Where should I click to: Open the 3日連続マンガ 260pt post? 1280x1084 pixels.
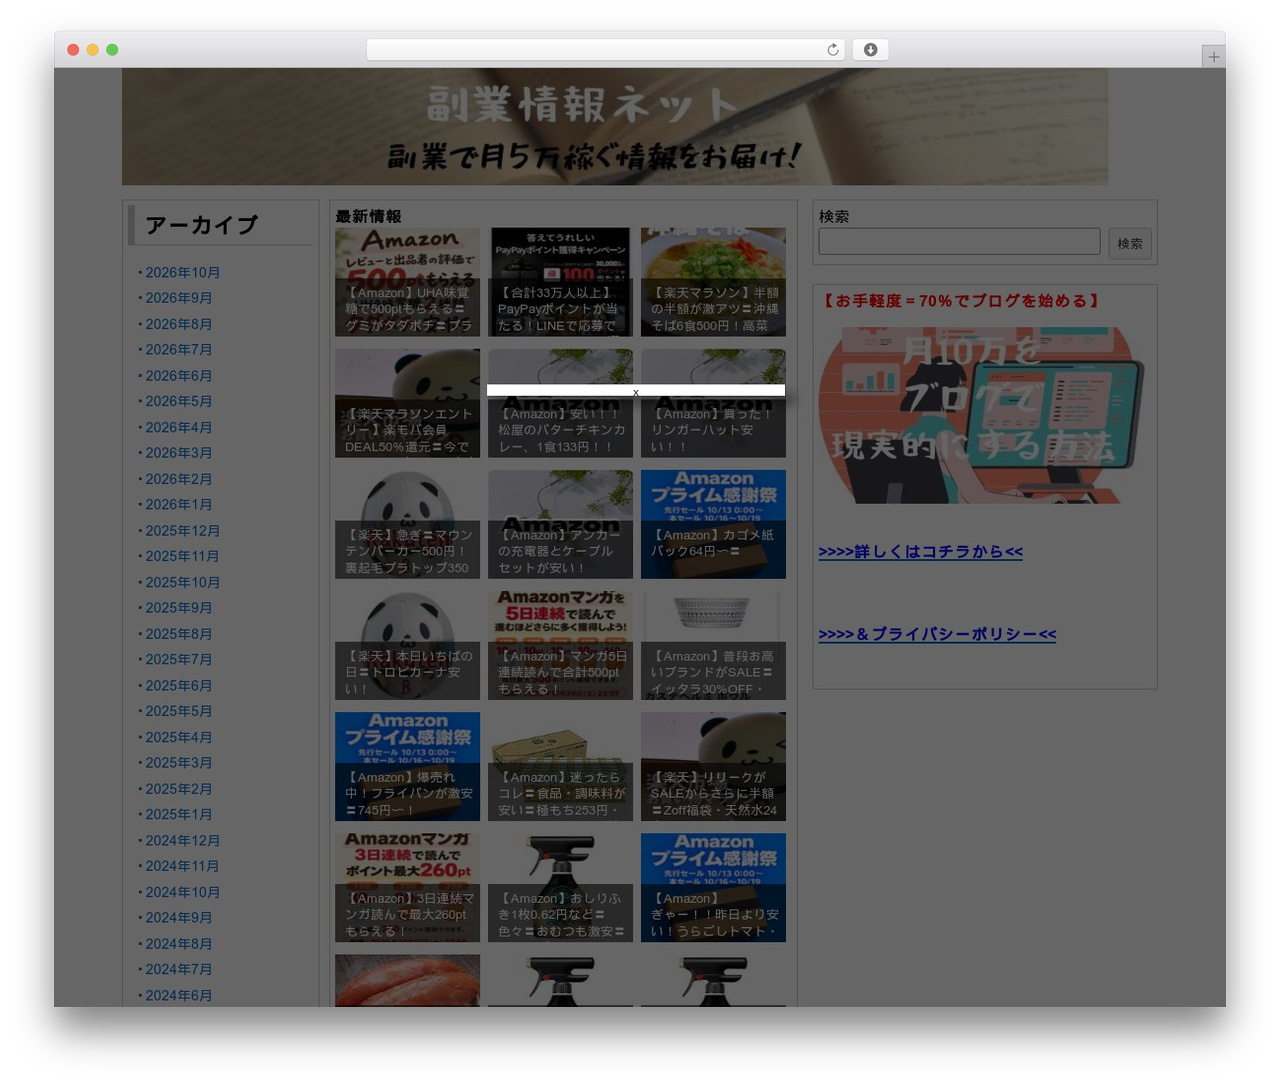(408, 887)
